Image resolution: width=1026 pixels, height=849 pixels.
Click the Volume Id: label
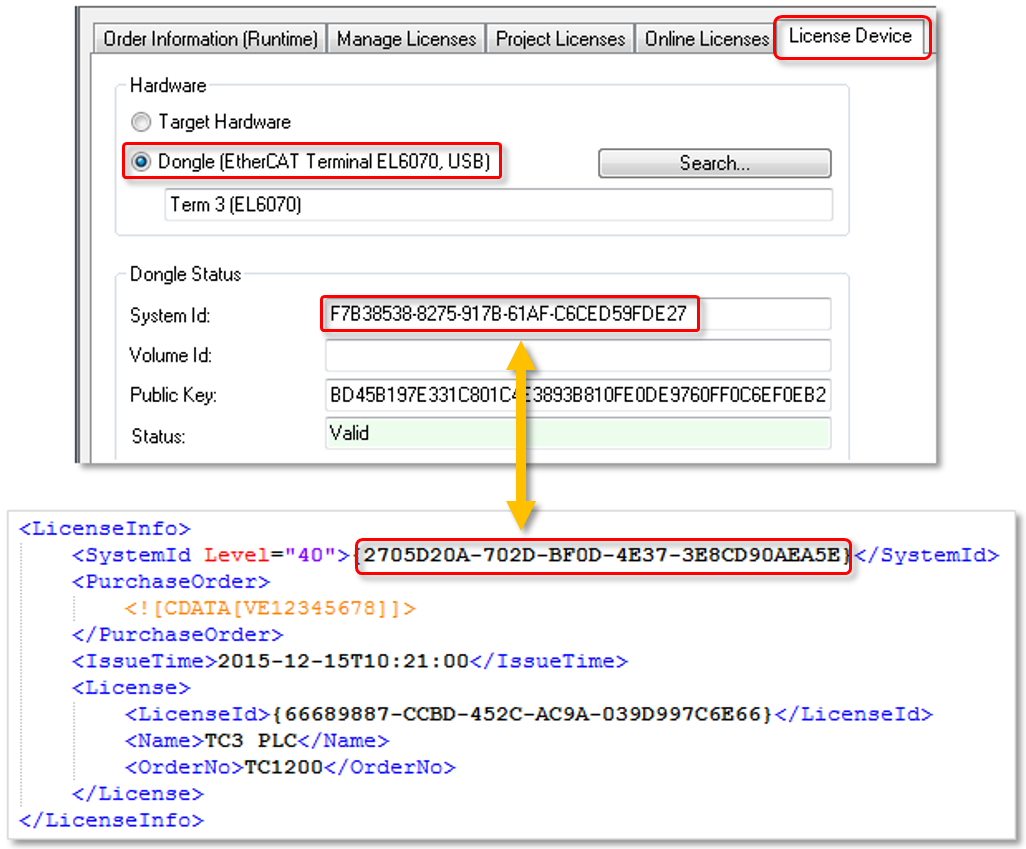pos(171,355)
